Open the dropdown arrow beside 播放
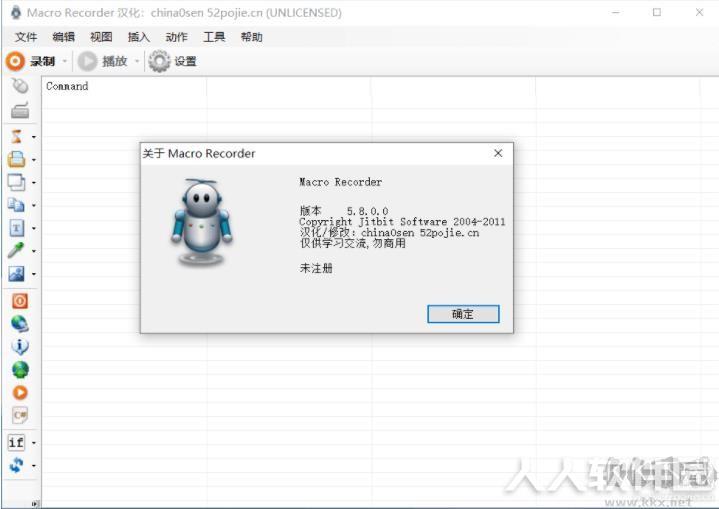The image size is (719, 509). coord(137,61)
